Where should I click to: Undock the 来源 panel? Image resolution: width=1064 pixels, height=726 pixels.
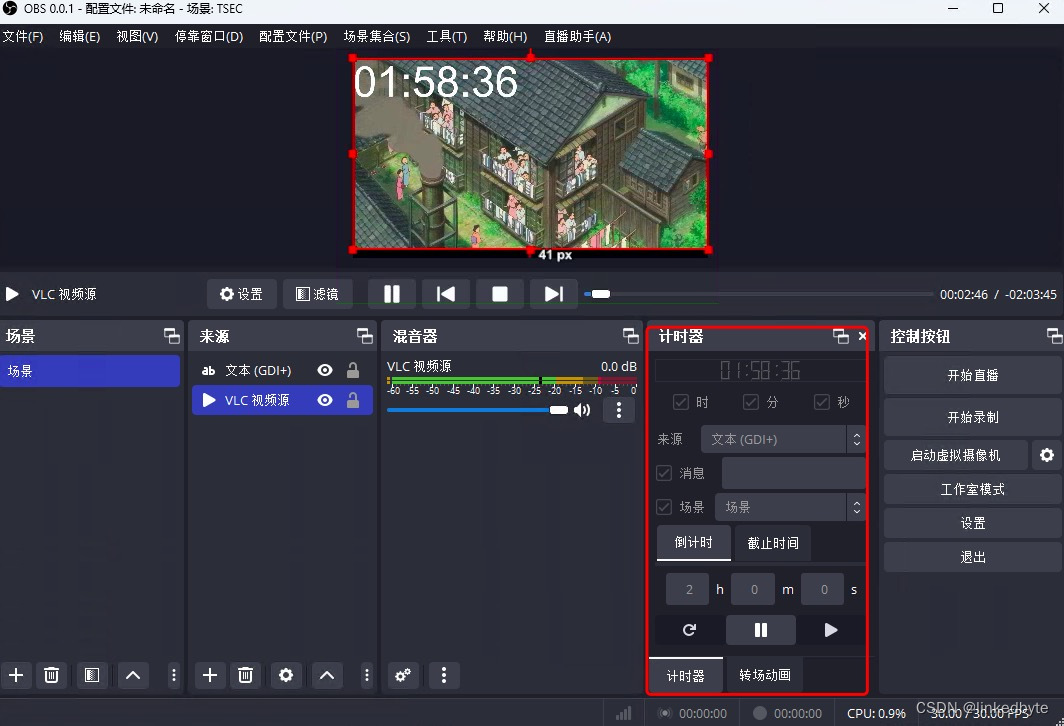coord(365,336)
